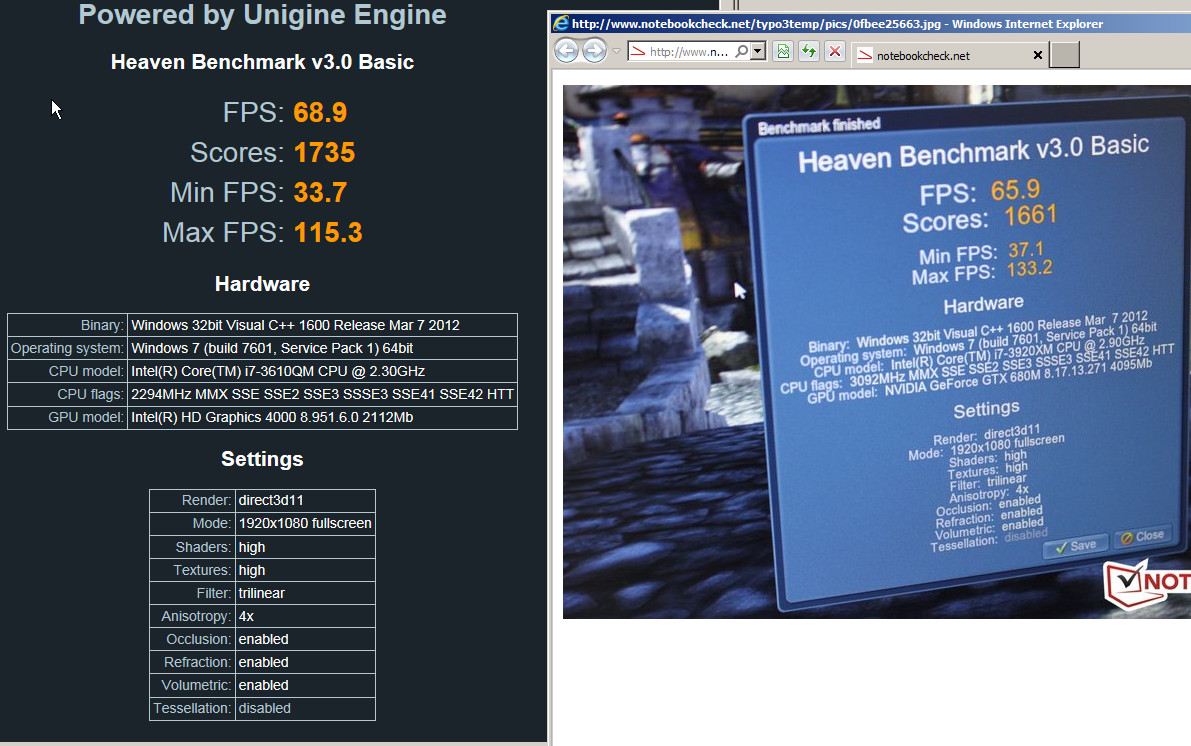The width and height of the screenshot is (1191, 746).
Task: Close the notebookcheck.net tab
Action: point(1038,55)
